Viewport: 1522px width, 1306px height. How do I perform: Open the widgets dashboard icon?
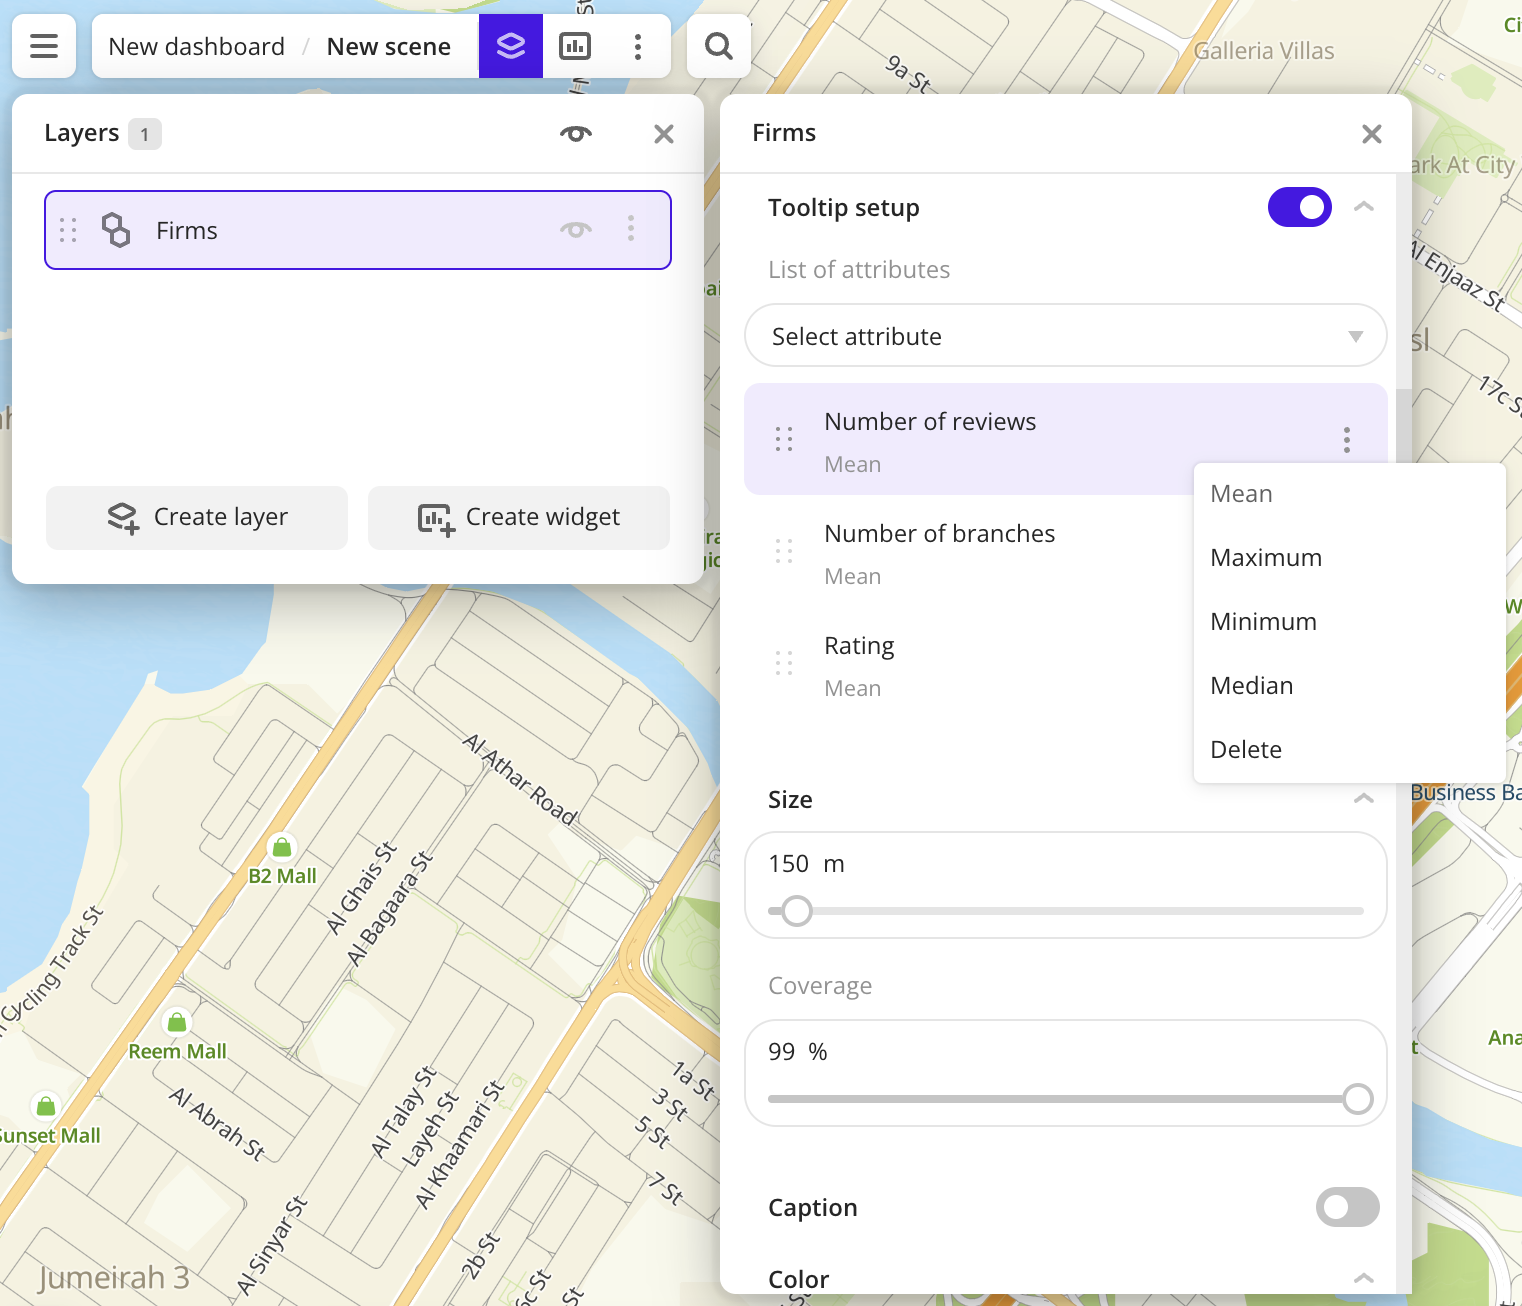tap(574, 46)
